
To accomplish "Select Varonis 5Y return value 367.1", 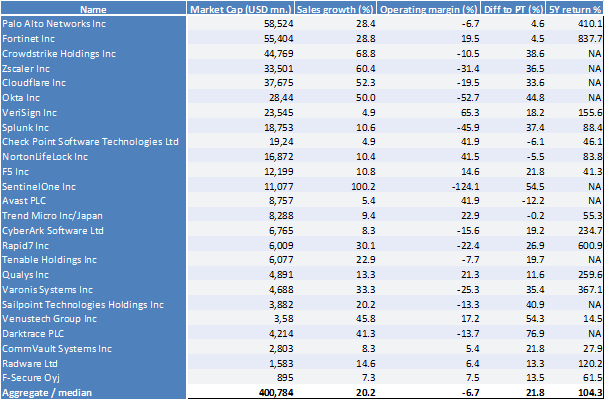I will point(590,290).
